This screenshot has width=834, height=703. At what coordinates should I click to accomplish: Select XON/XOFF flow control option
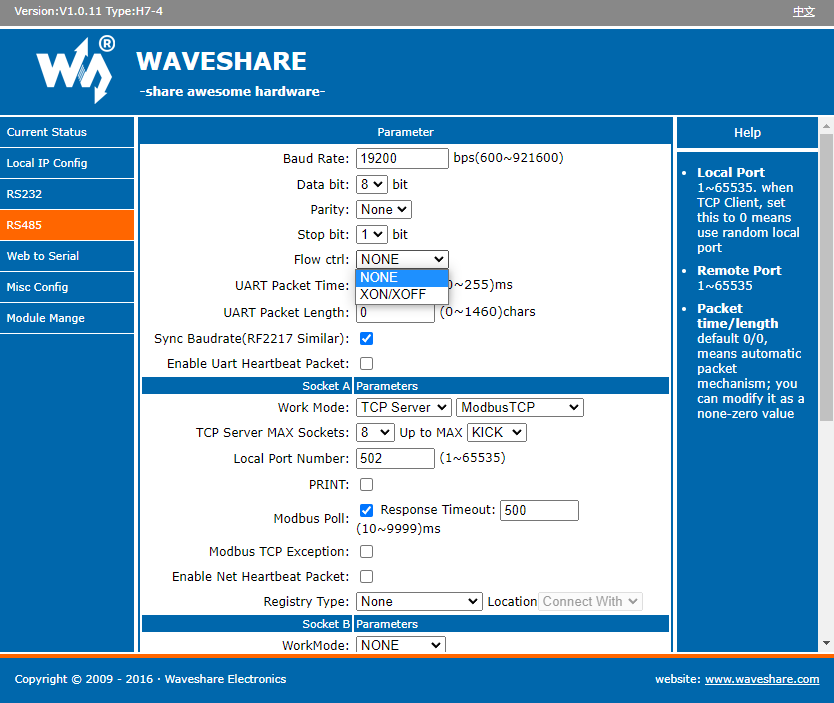[x=393, y=294]
